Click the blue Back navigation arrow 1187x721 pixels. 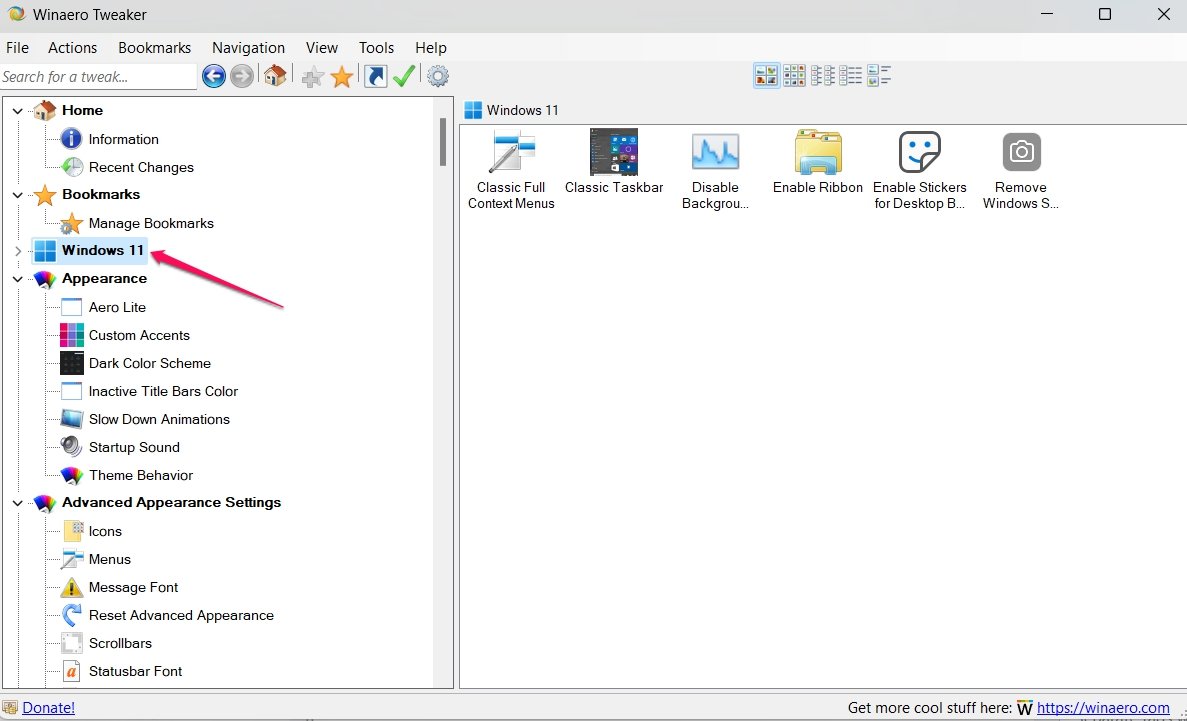tap(214, 76)
